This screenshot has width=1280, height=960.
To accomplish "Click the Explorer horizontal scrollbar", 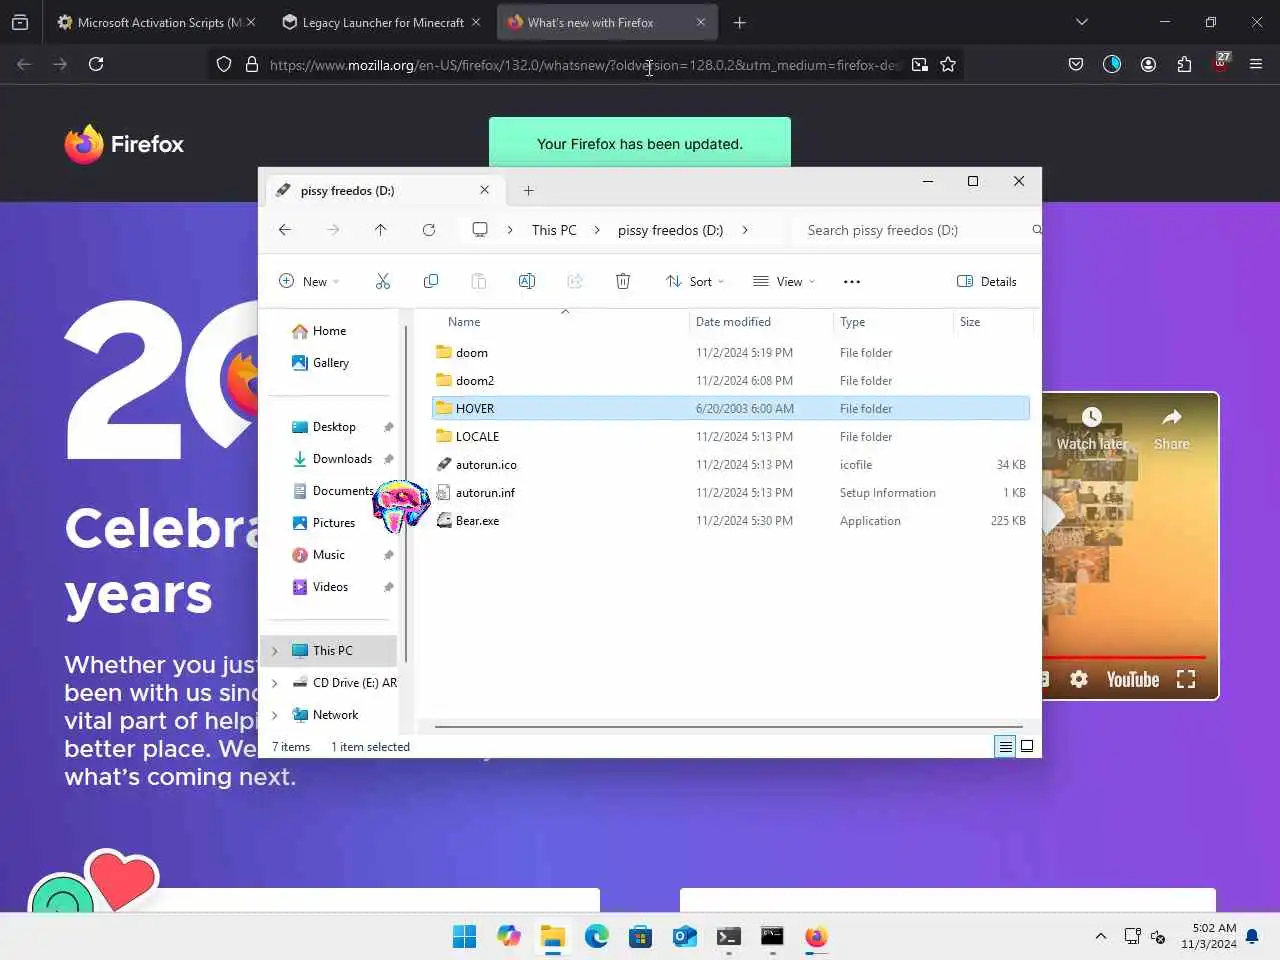I will (729, 727).
